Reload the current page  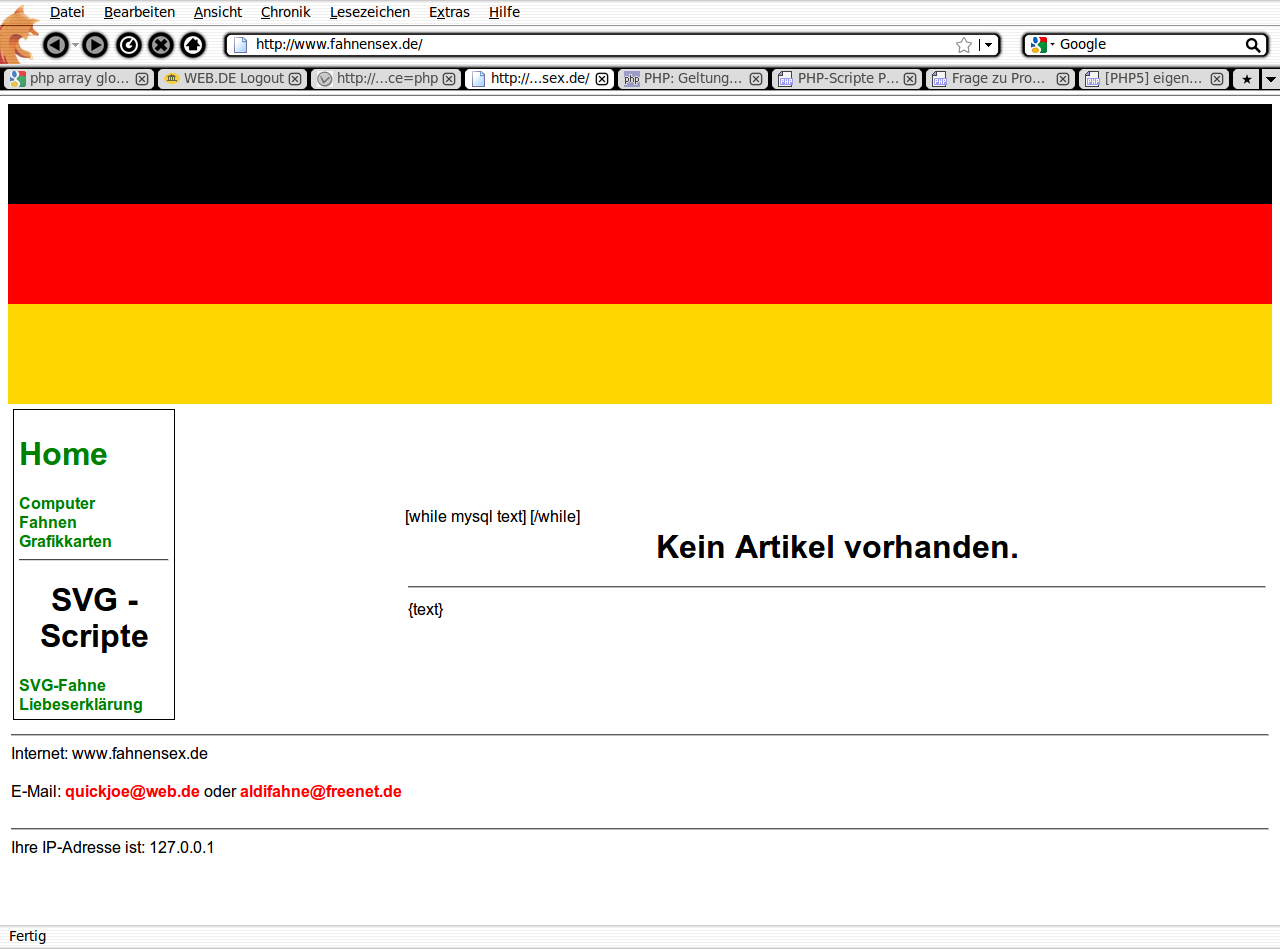pyautogui.click(x=129, y=45)
